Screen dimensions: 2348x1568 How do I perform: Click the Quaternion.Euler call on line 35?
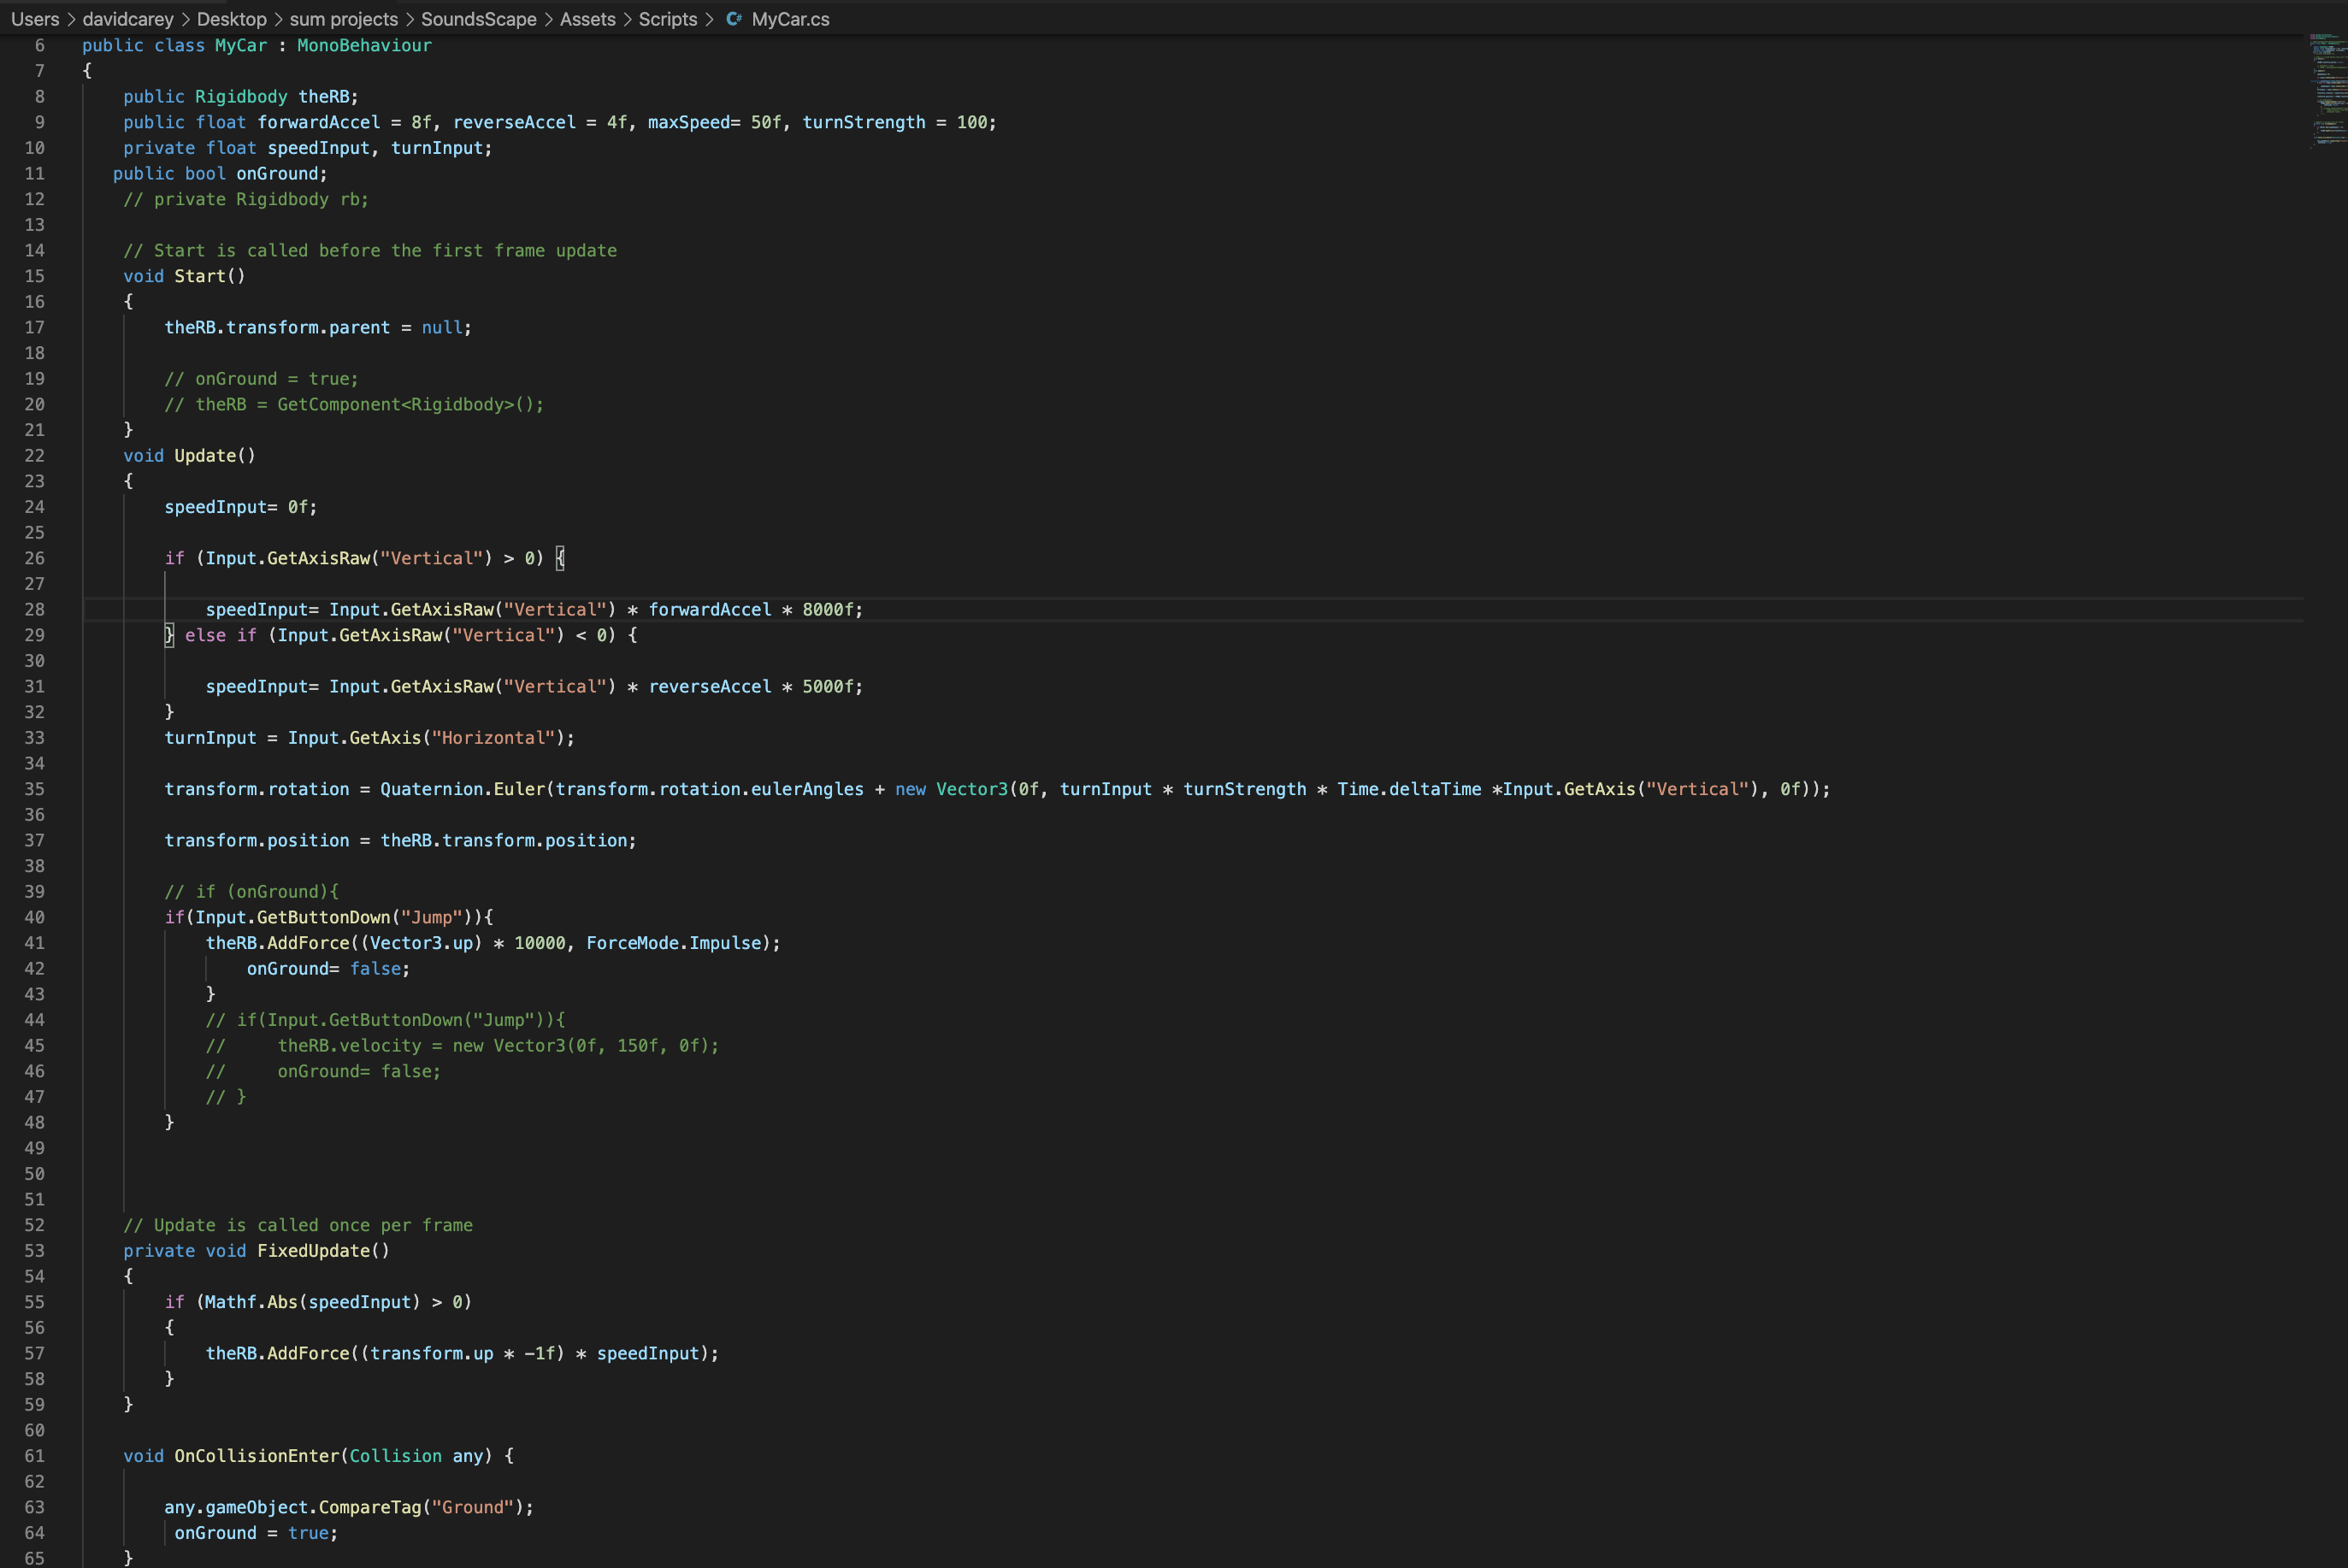click(462, 789)
